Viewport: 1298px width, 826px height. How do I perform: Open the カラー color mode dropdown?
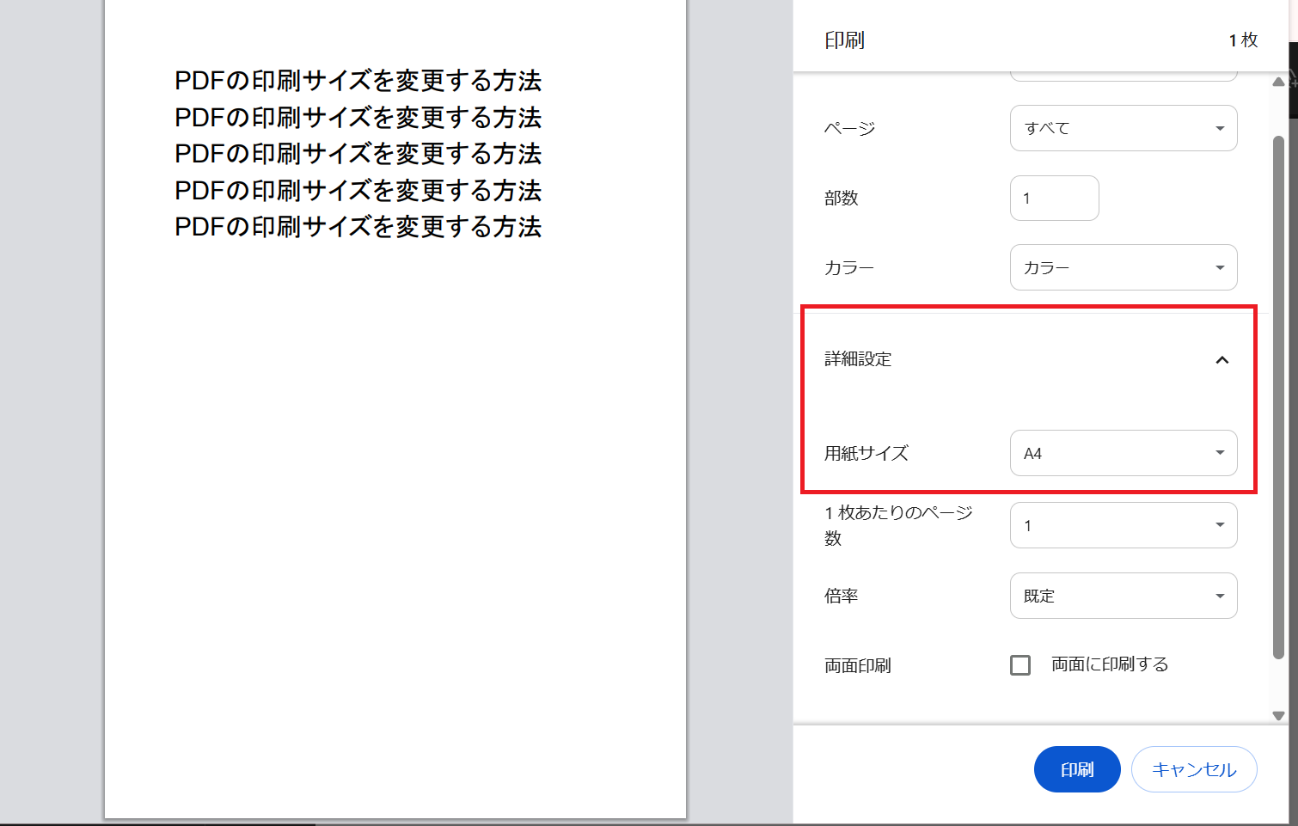1123,267
